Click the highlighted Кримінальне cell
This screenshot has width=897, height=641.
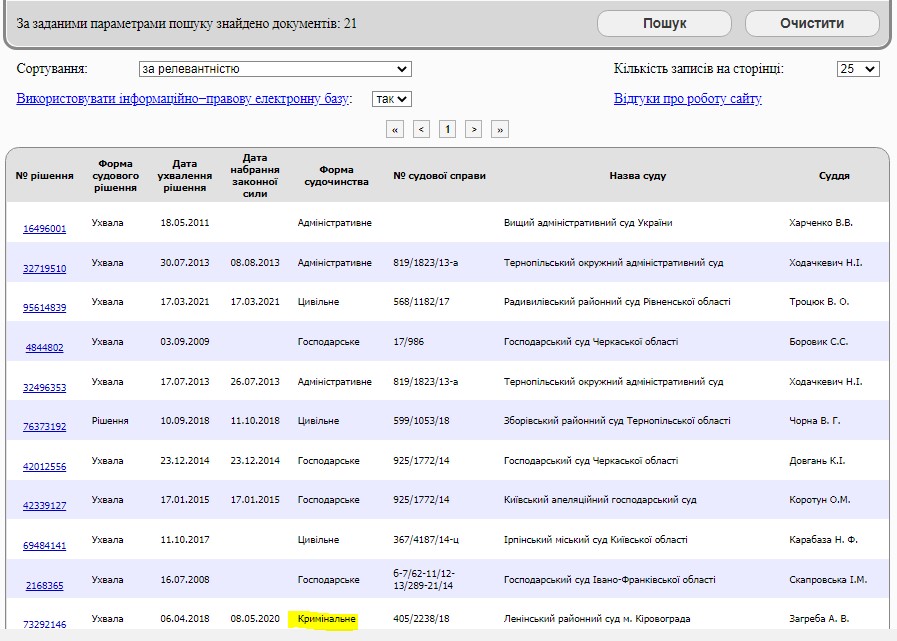pyautogui.click(x=326, y=619)
